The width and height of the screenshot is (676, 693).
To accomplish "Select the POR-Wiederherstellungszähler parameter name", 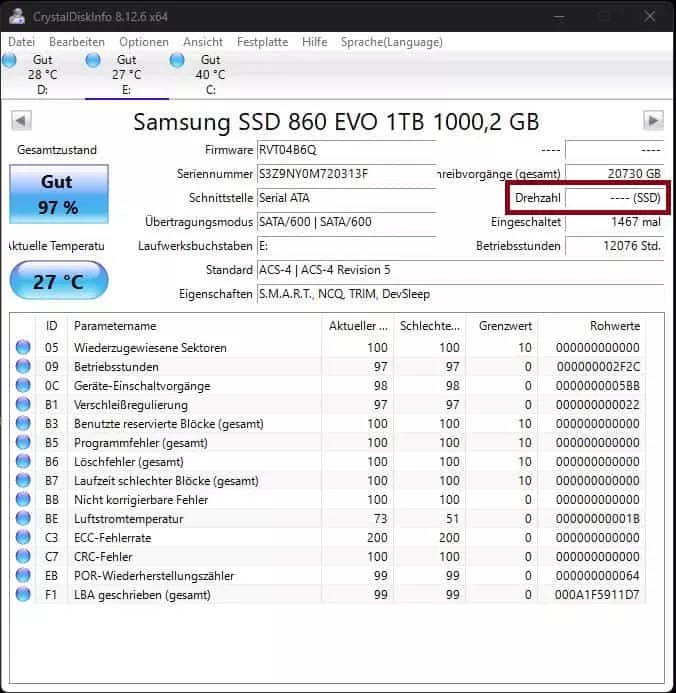I will [x=154, y=576].
